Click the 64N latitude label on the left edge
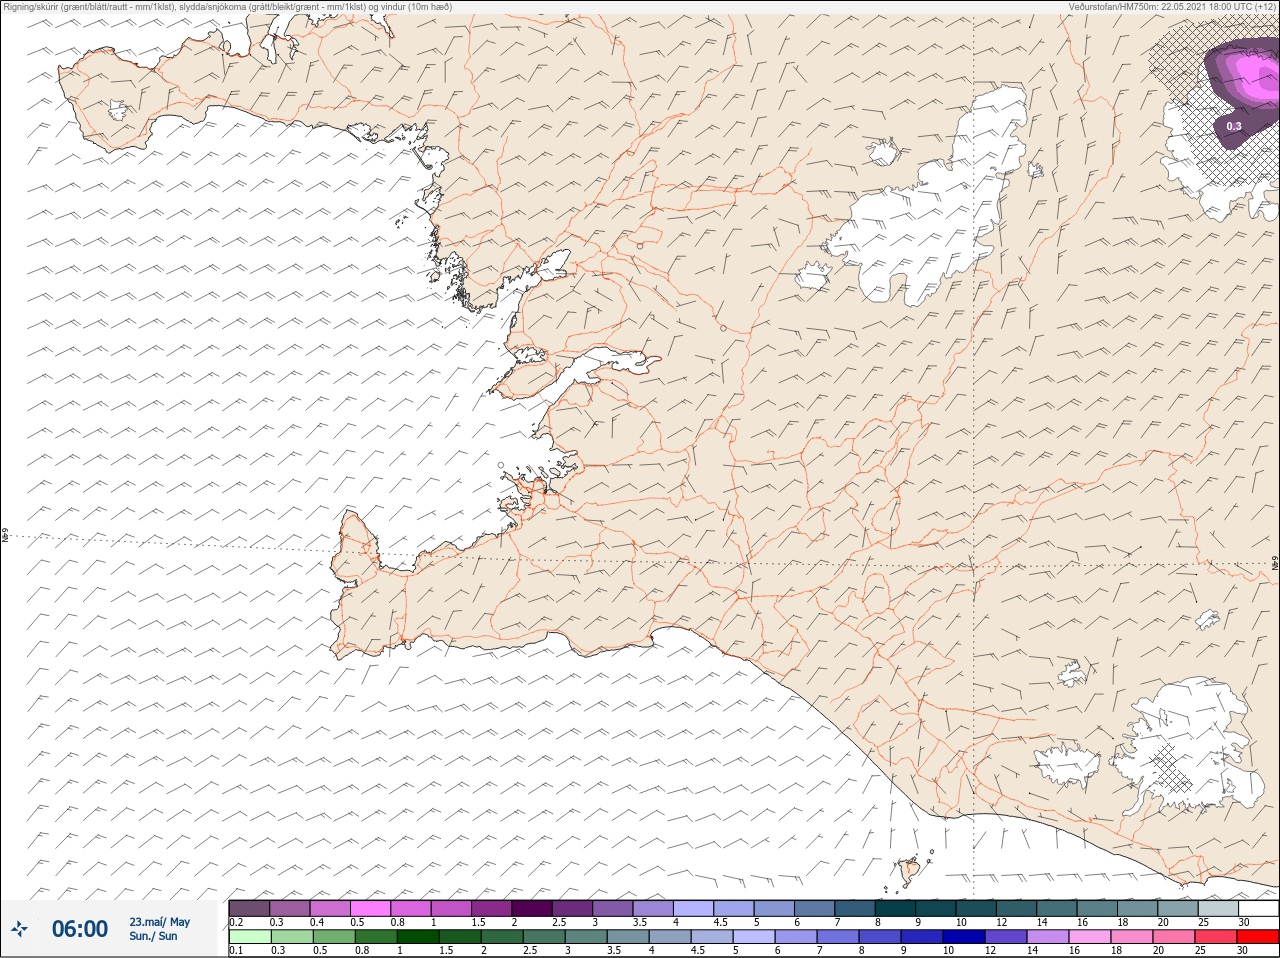1280x958 pixels. pos(5,536)
